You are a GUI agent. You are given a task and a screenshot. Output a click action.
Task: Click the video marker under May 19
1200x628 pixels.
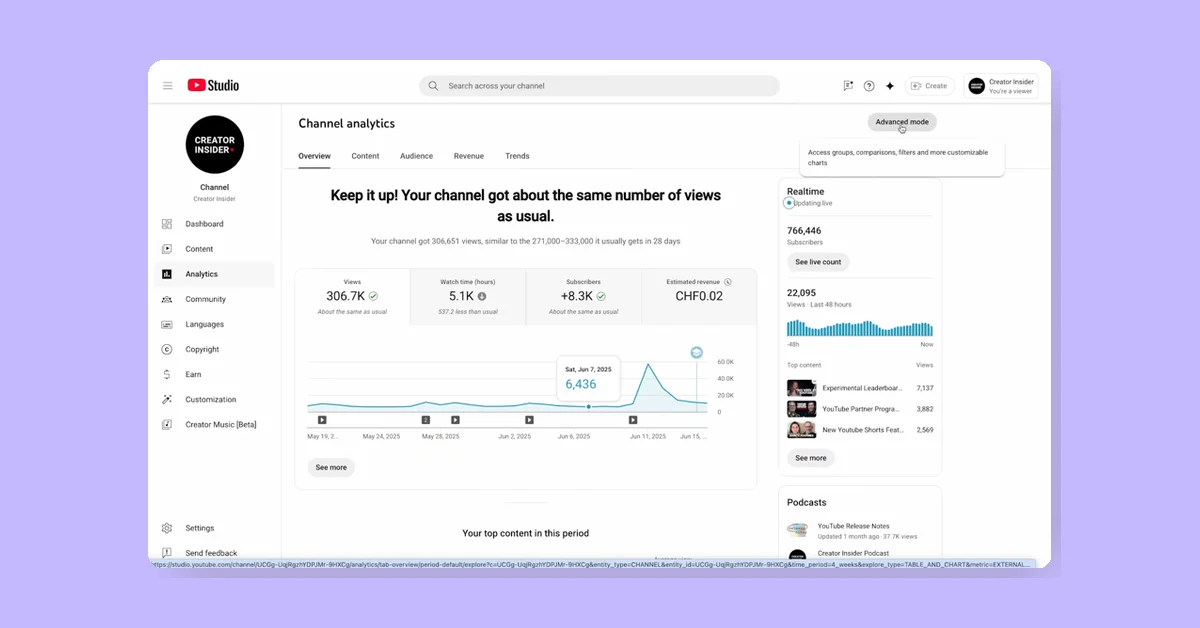pos(322,420)
